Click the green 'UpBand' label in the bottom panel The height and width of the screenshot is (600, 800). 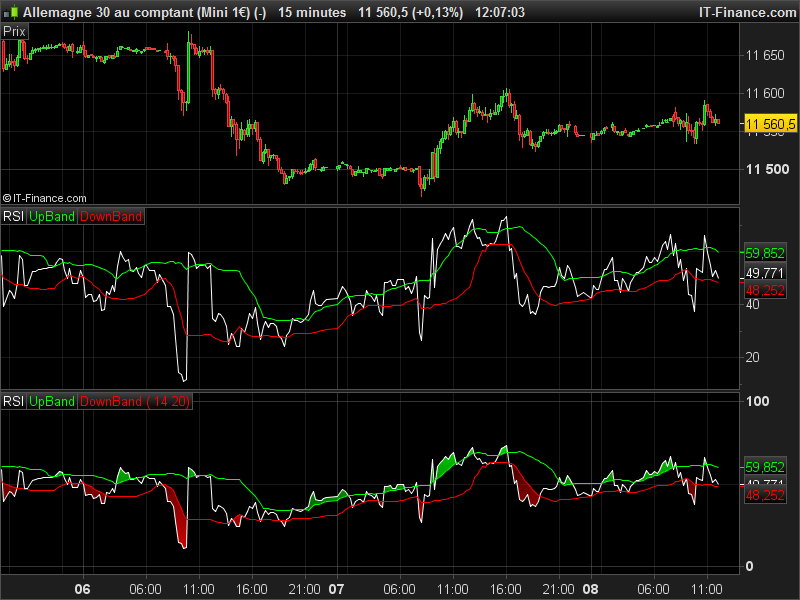[x=52, y=402]
